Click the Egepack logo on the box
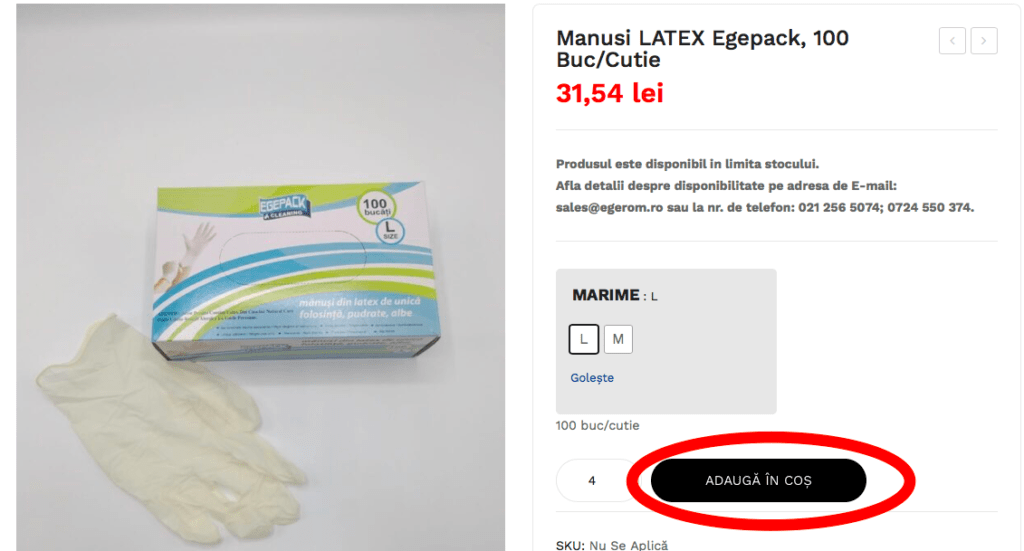The image size is (1024, 551). pyautogui.click(x=284, y=206)
